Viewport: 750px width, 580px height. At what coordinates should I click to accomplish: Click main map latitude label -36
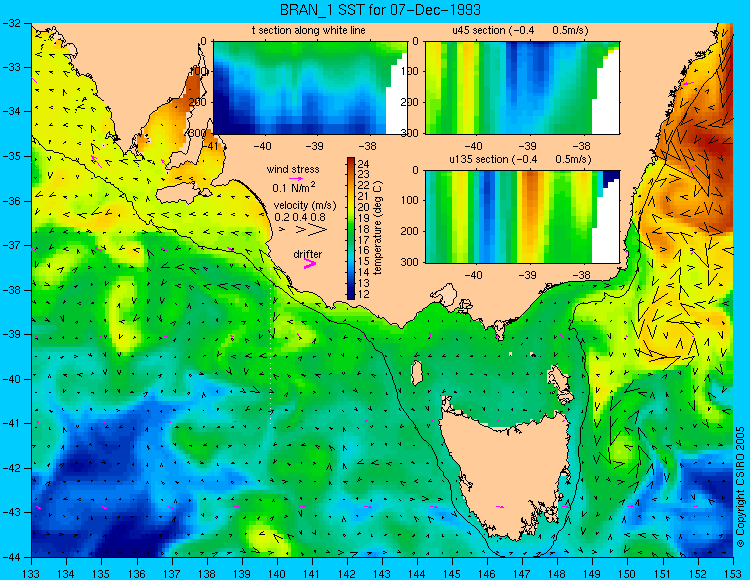(11, 201)
